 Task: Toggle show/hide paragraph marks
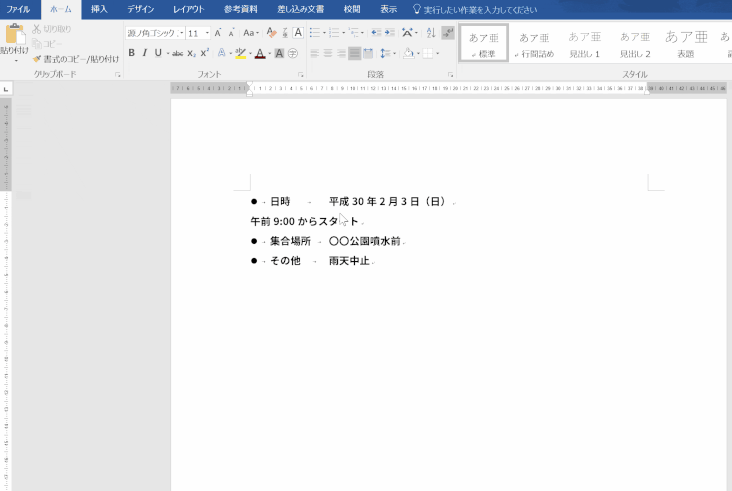point(448,33)
